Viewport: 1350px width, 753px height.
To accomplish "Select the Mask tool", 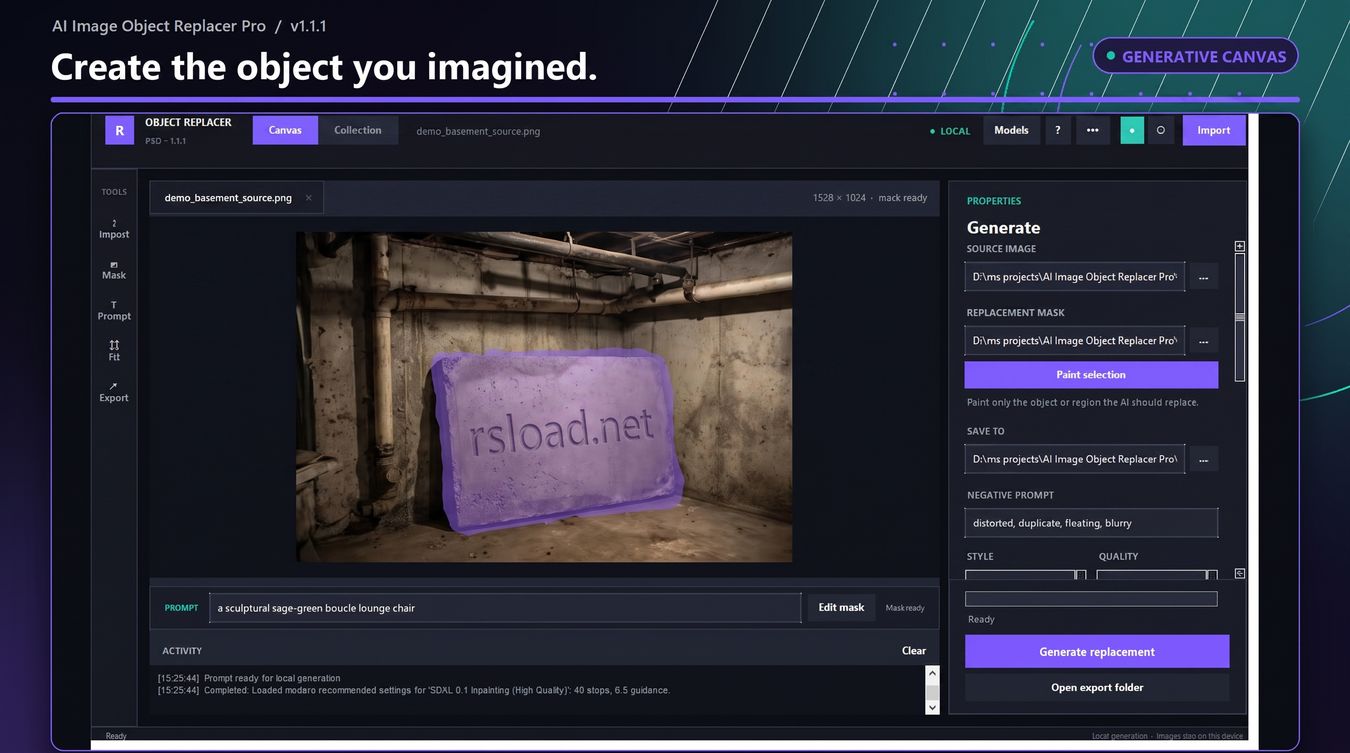I will click(114, 270).
